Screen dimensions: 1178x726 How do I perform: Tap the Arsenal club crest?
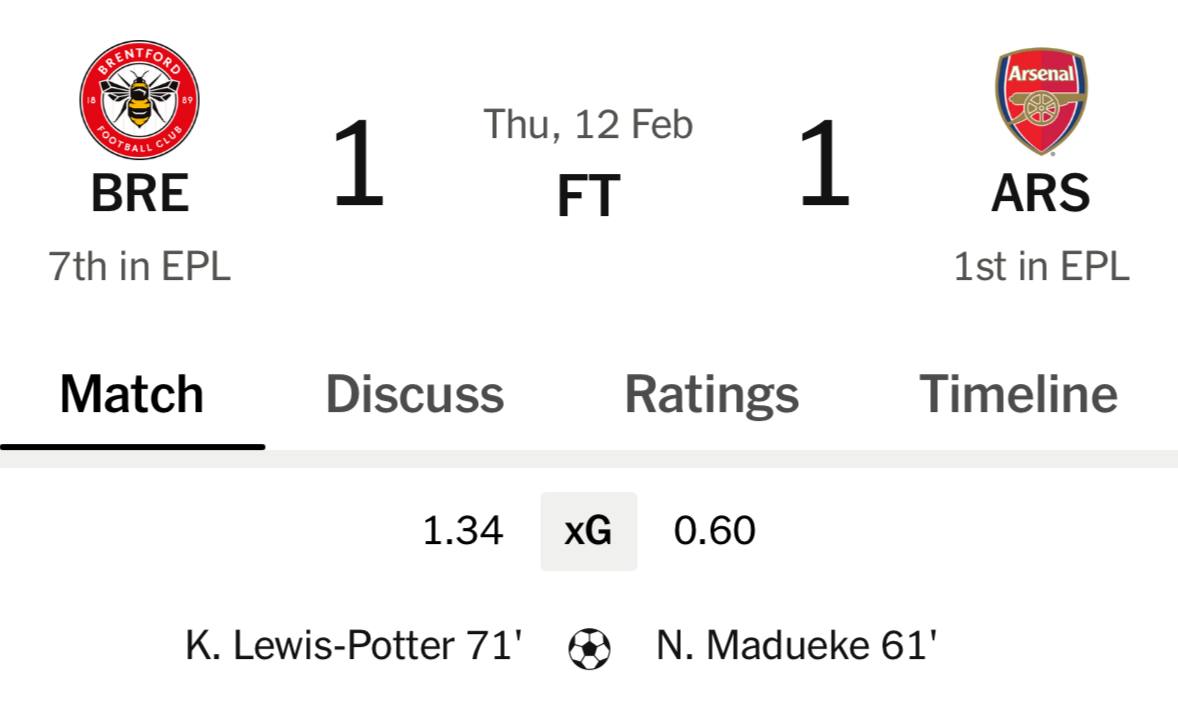tap(1040, 100)
